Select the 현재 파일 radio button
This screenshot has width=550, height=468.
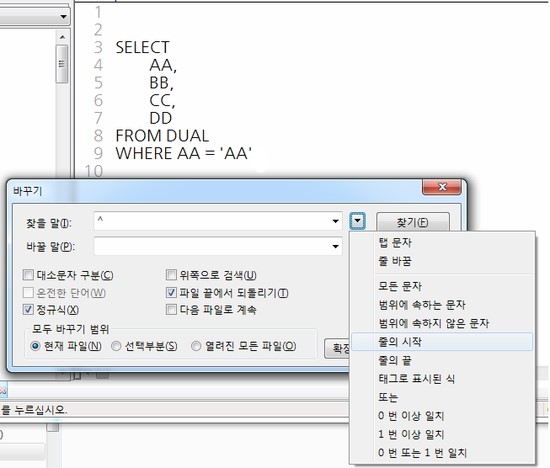click(x=35, y=346)
